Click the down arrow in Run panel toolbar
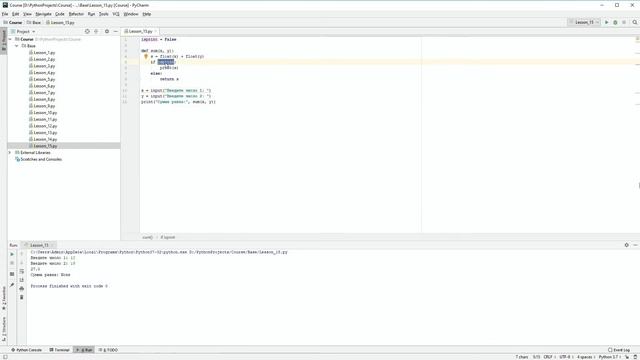The width and height of the screenshot is (640, 360). point(22,263)
